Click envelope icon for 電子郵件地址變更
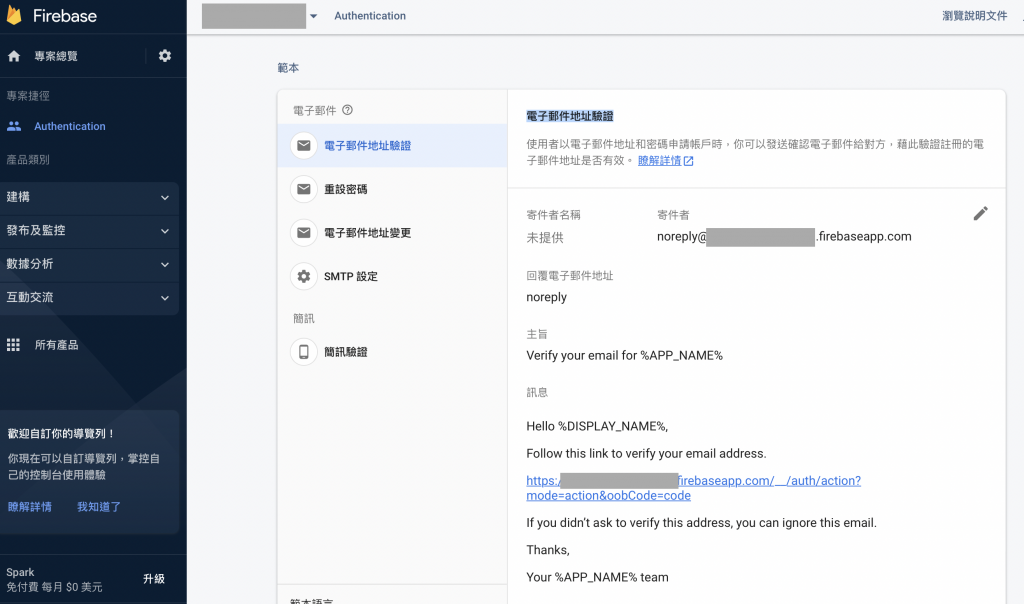Viewport: 1024px width, 604px height. click(x=304, y=232)
